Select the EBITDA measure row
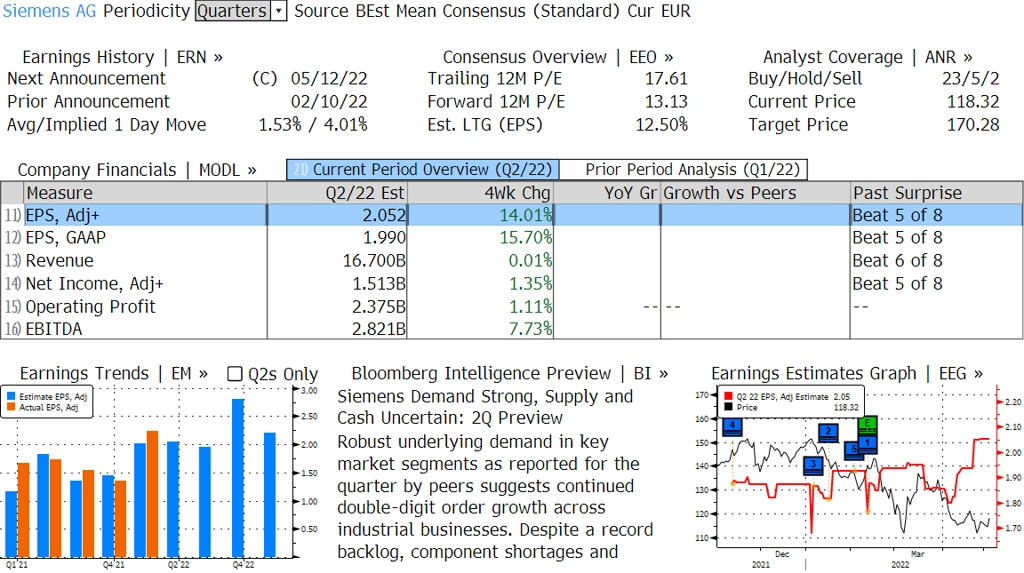The height and width of the screenshot is (573, 1024). [x=512, y=329]
